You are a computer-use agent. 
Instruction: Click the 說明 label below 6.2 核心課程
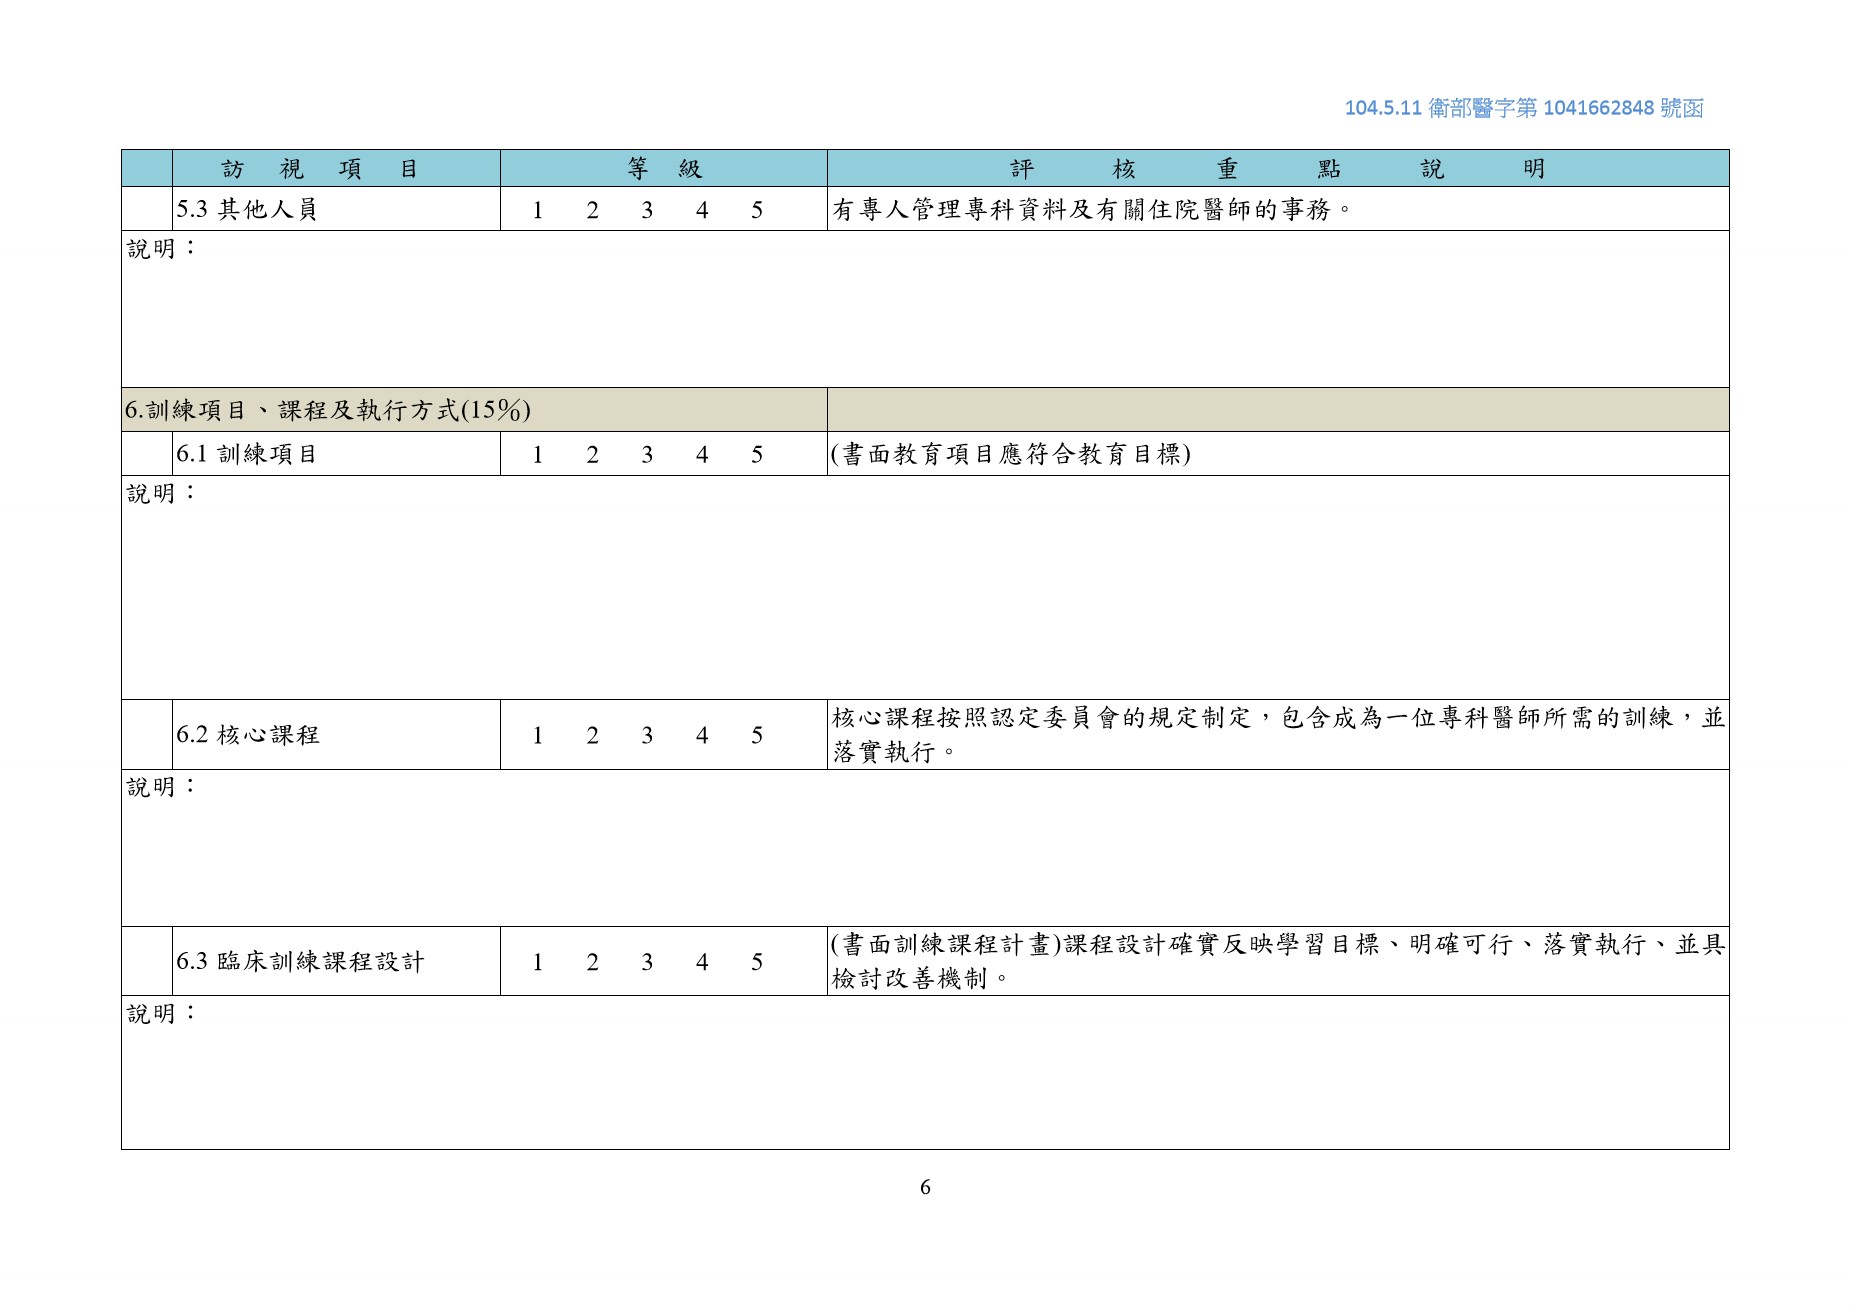pos(161,787)
